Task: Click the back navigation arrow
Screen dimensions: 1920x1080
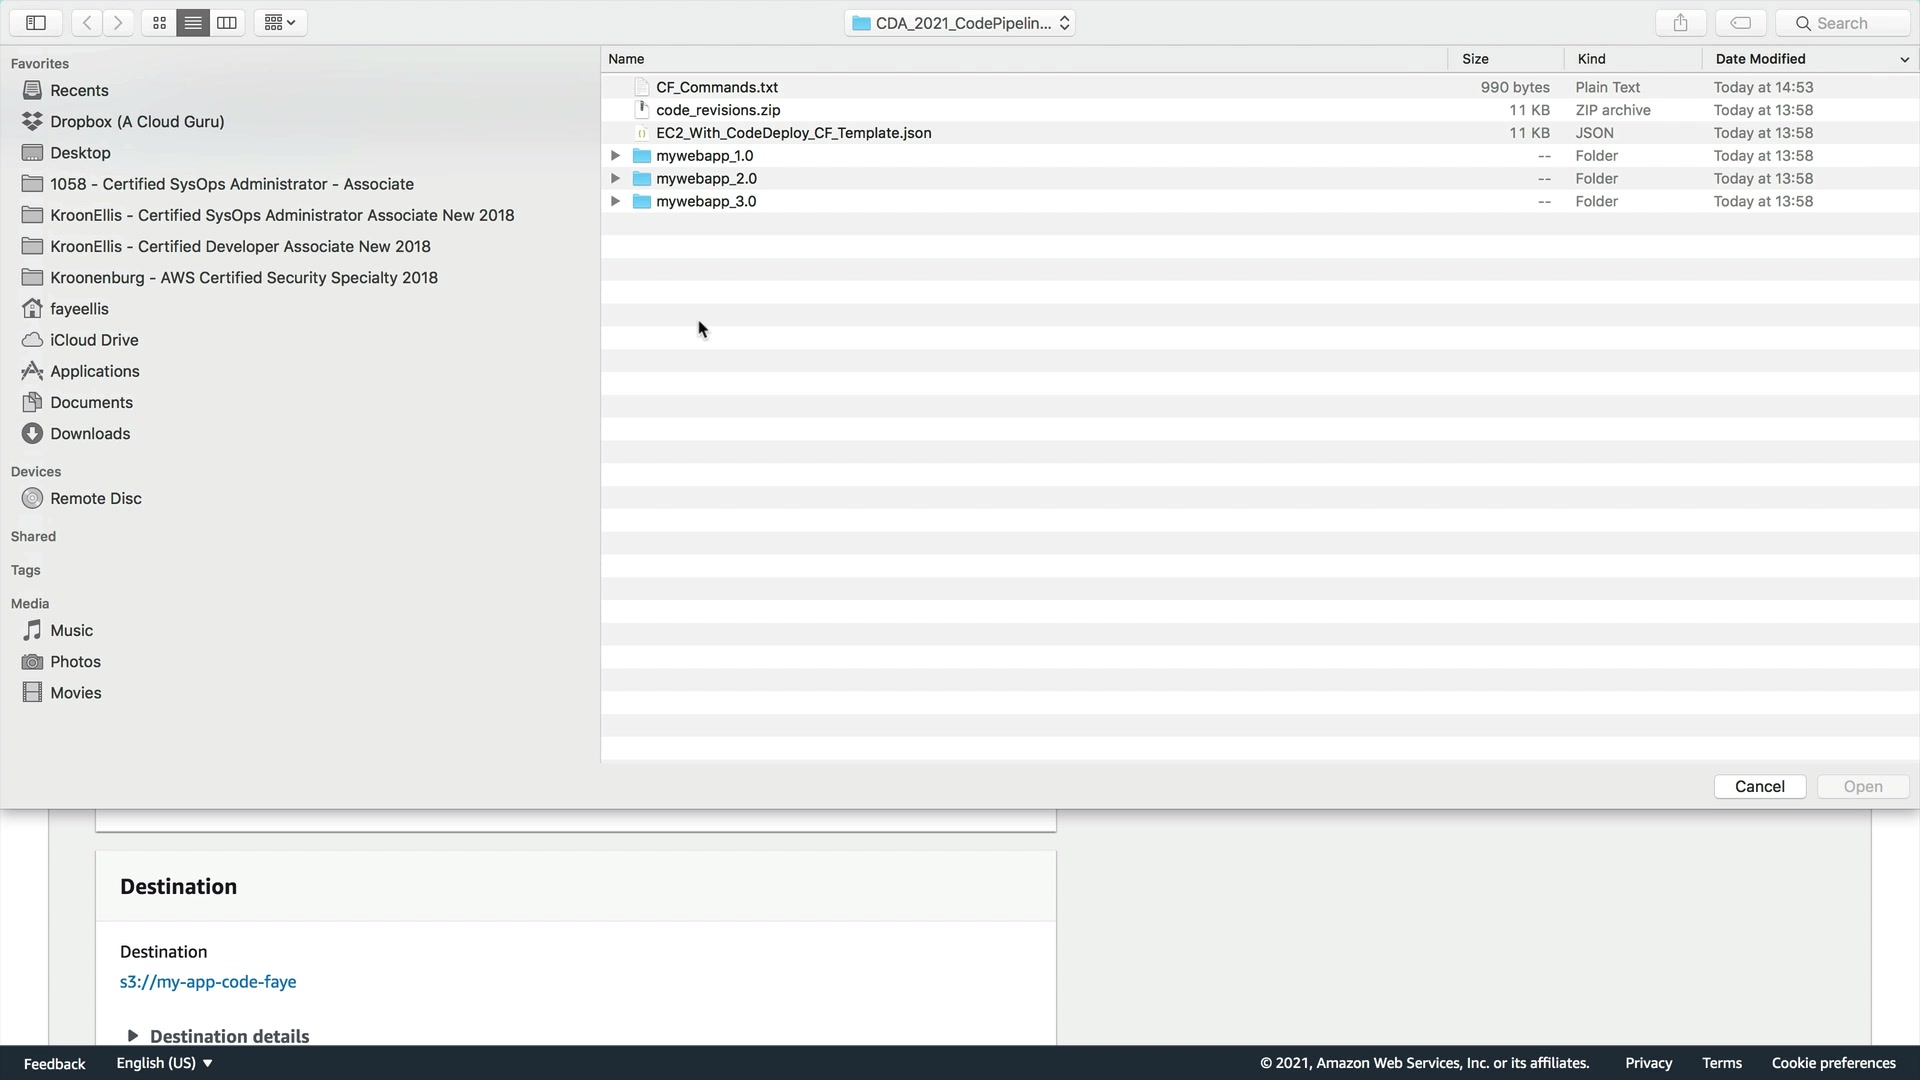Action: pyautogui.click(x=87, y=23)
